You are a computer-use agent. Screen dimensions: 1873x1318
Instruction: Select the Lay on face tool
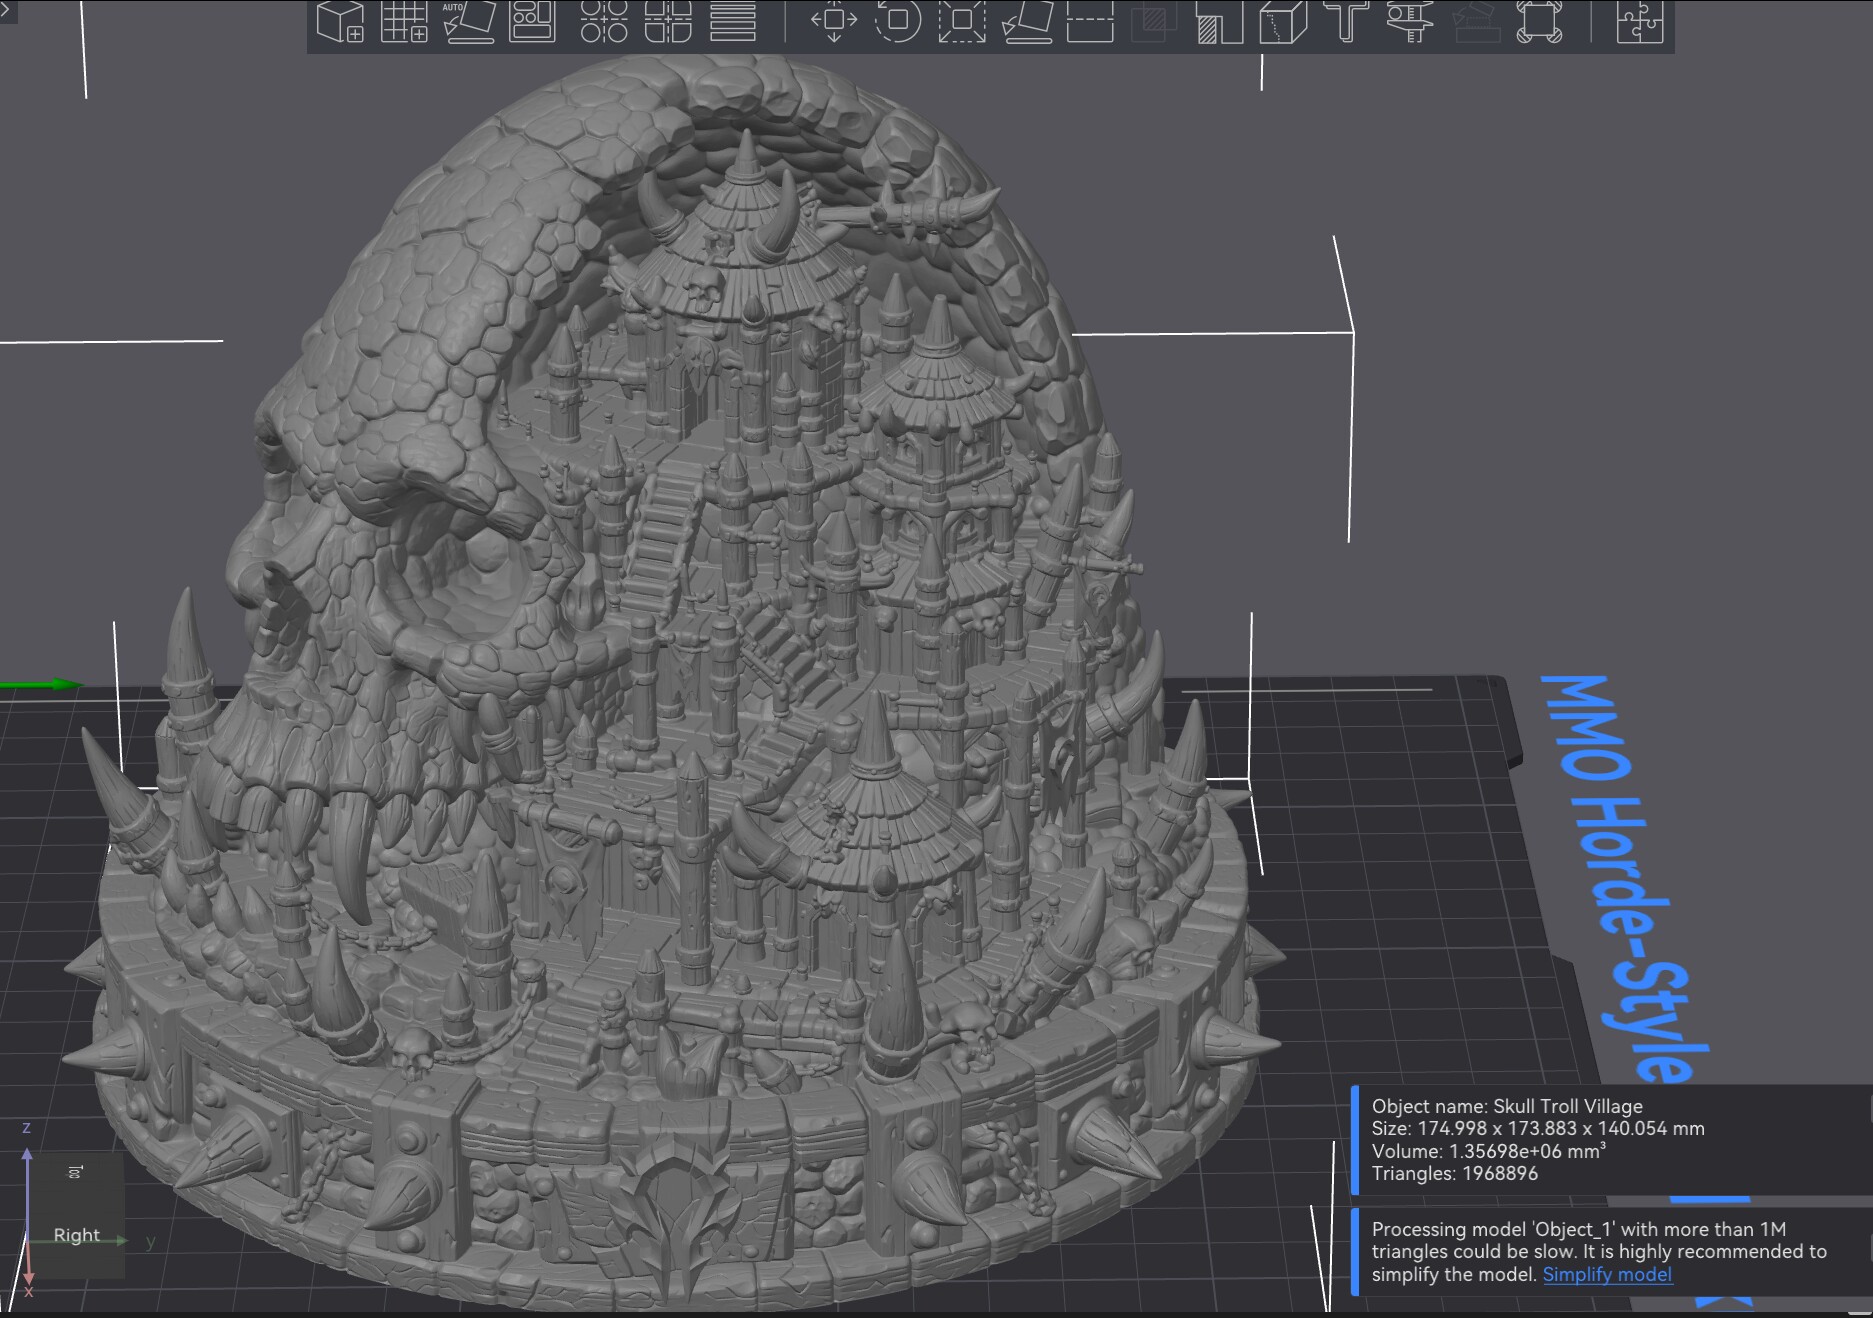[x=1027, y=22]
